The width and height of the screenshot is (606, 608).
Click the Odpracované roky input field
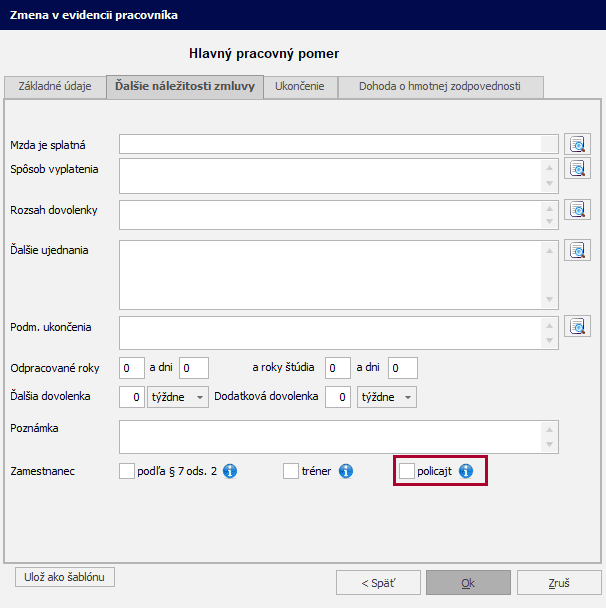click(132, 368)
